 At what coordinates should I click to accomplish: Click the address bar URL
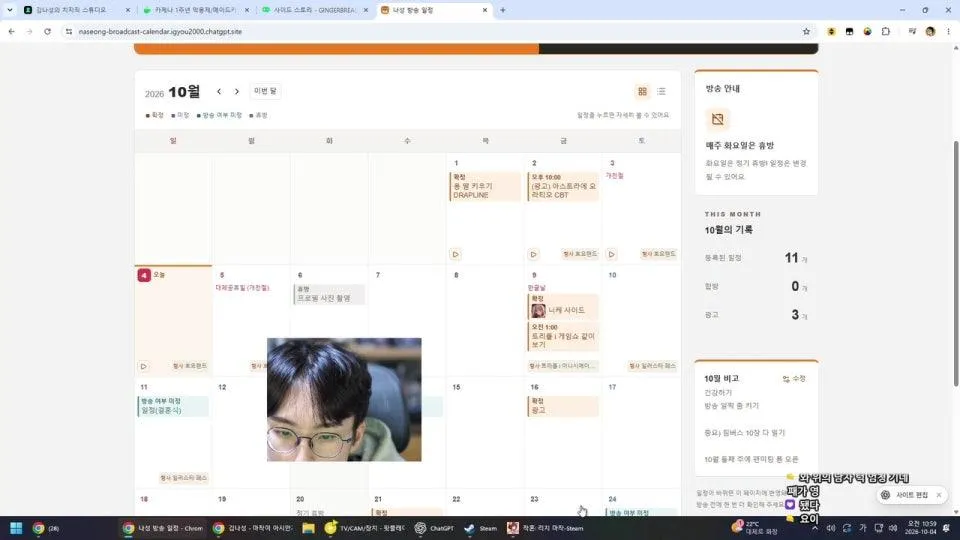160,31
